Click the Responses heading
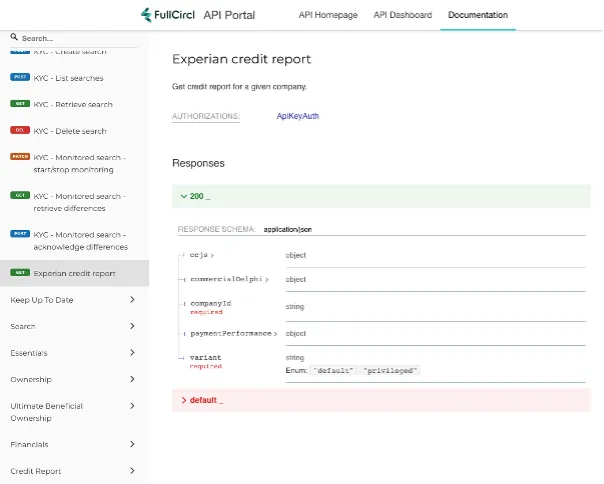The image size is (604, 484). pyautogui.click(x=198, y=163)
